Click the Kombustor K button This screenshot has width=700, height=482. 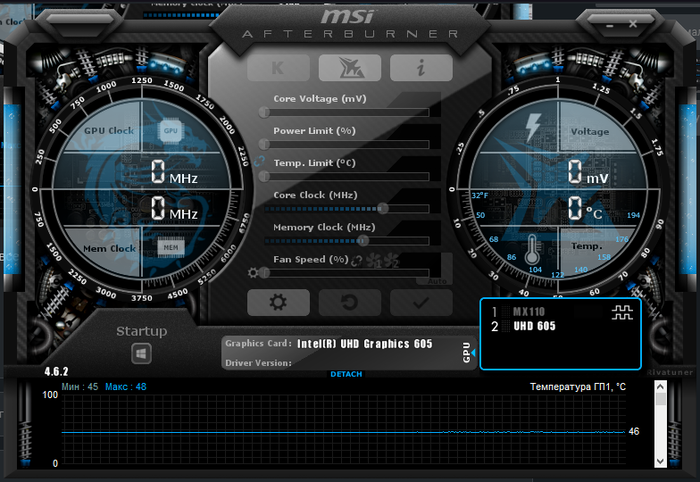click(x=277, y=68)
